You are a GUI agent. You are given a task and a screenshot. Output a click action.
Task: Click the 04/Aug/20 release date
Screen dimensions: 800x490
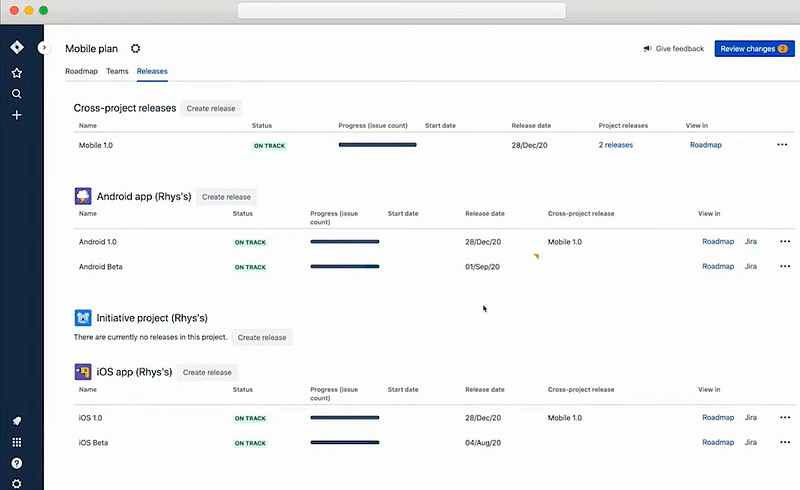(x=483, y=443)
